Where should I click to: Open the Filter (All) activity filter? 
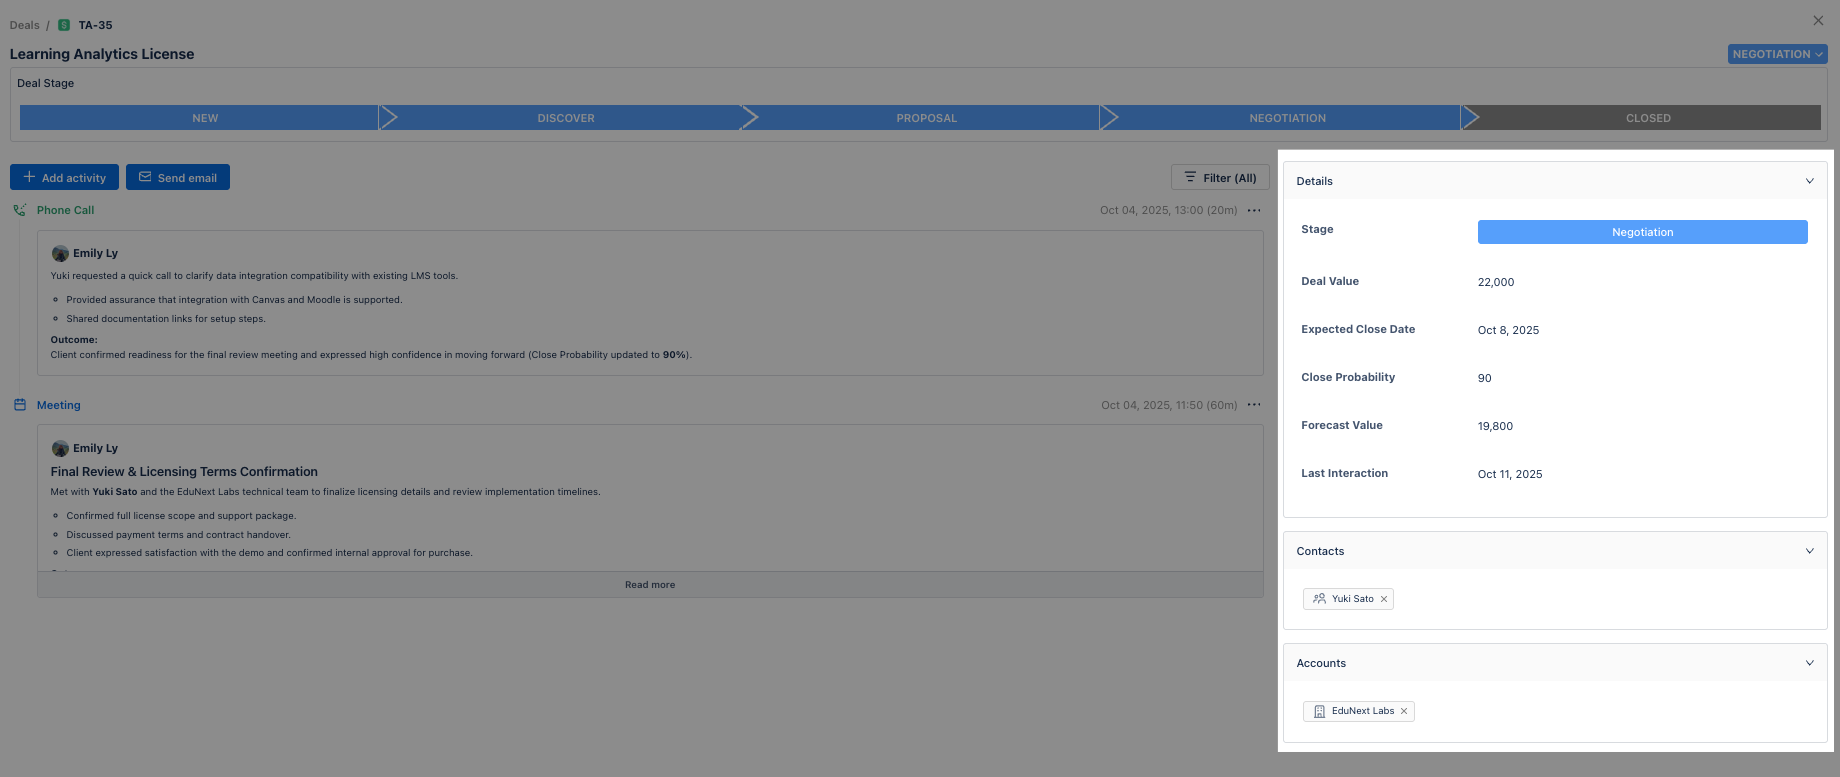tap(1220, 177)
